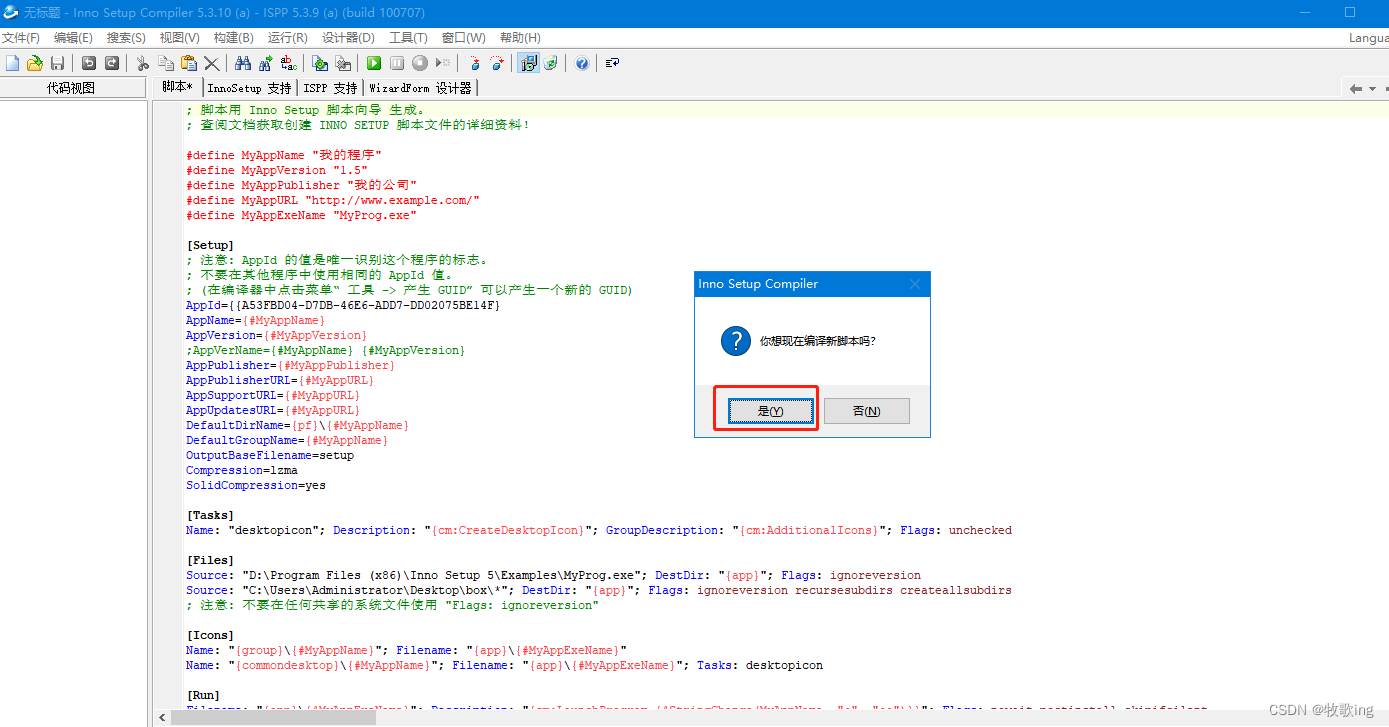Open the 构建(B) menu

tap(233, 37)
